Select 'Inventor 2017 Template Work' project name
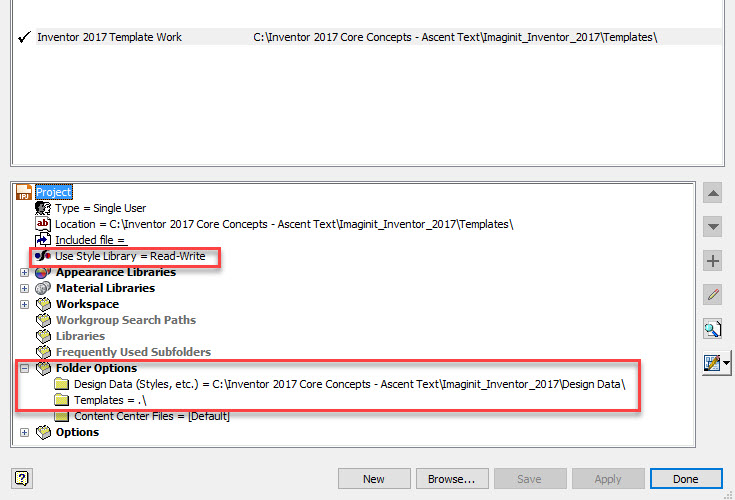This screenshot has width=735, height=500. 109,37
